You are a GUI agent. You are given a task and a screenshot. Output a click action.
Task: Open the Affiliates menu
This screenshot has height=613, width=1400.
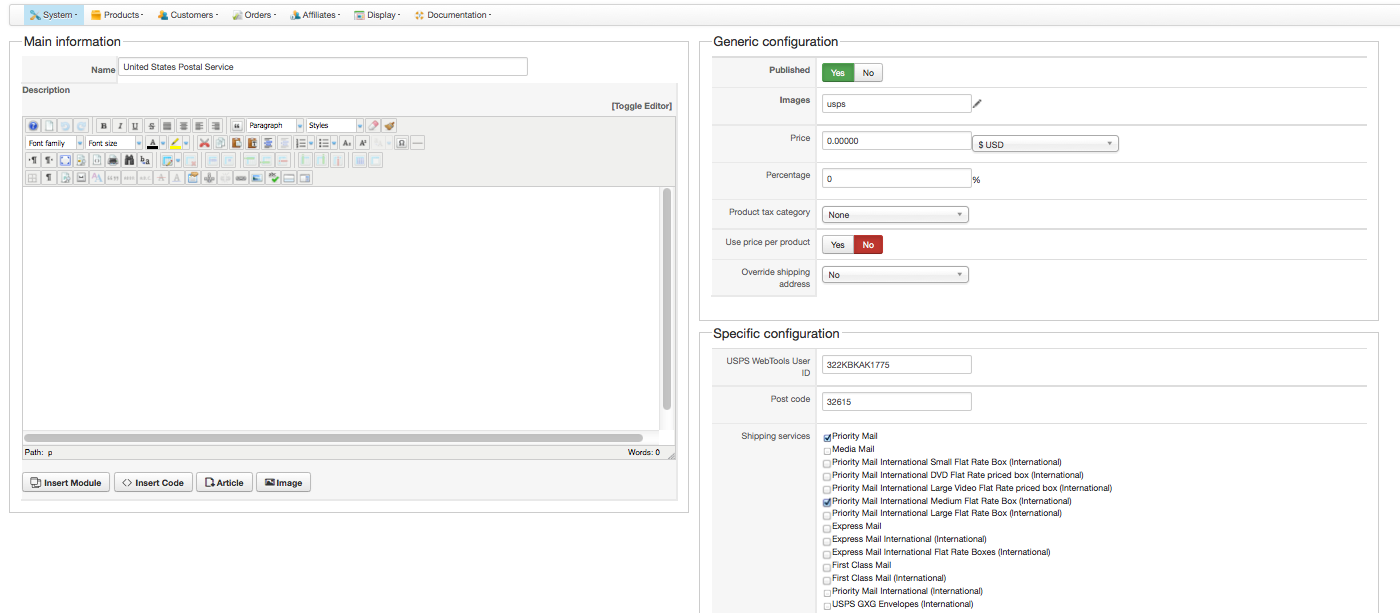coord(315,15)
